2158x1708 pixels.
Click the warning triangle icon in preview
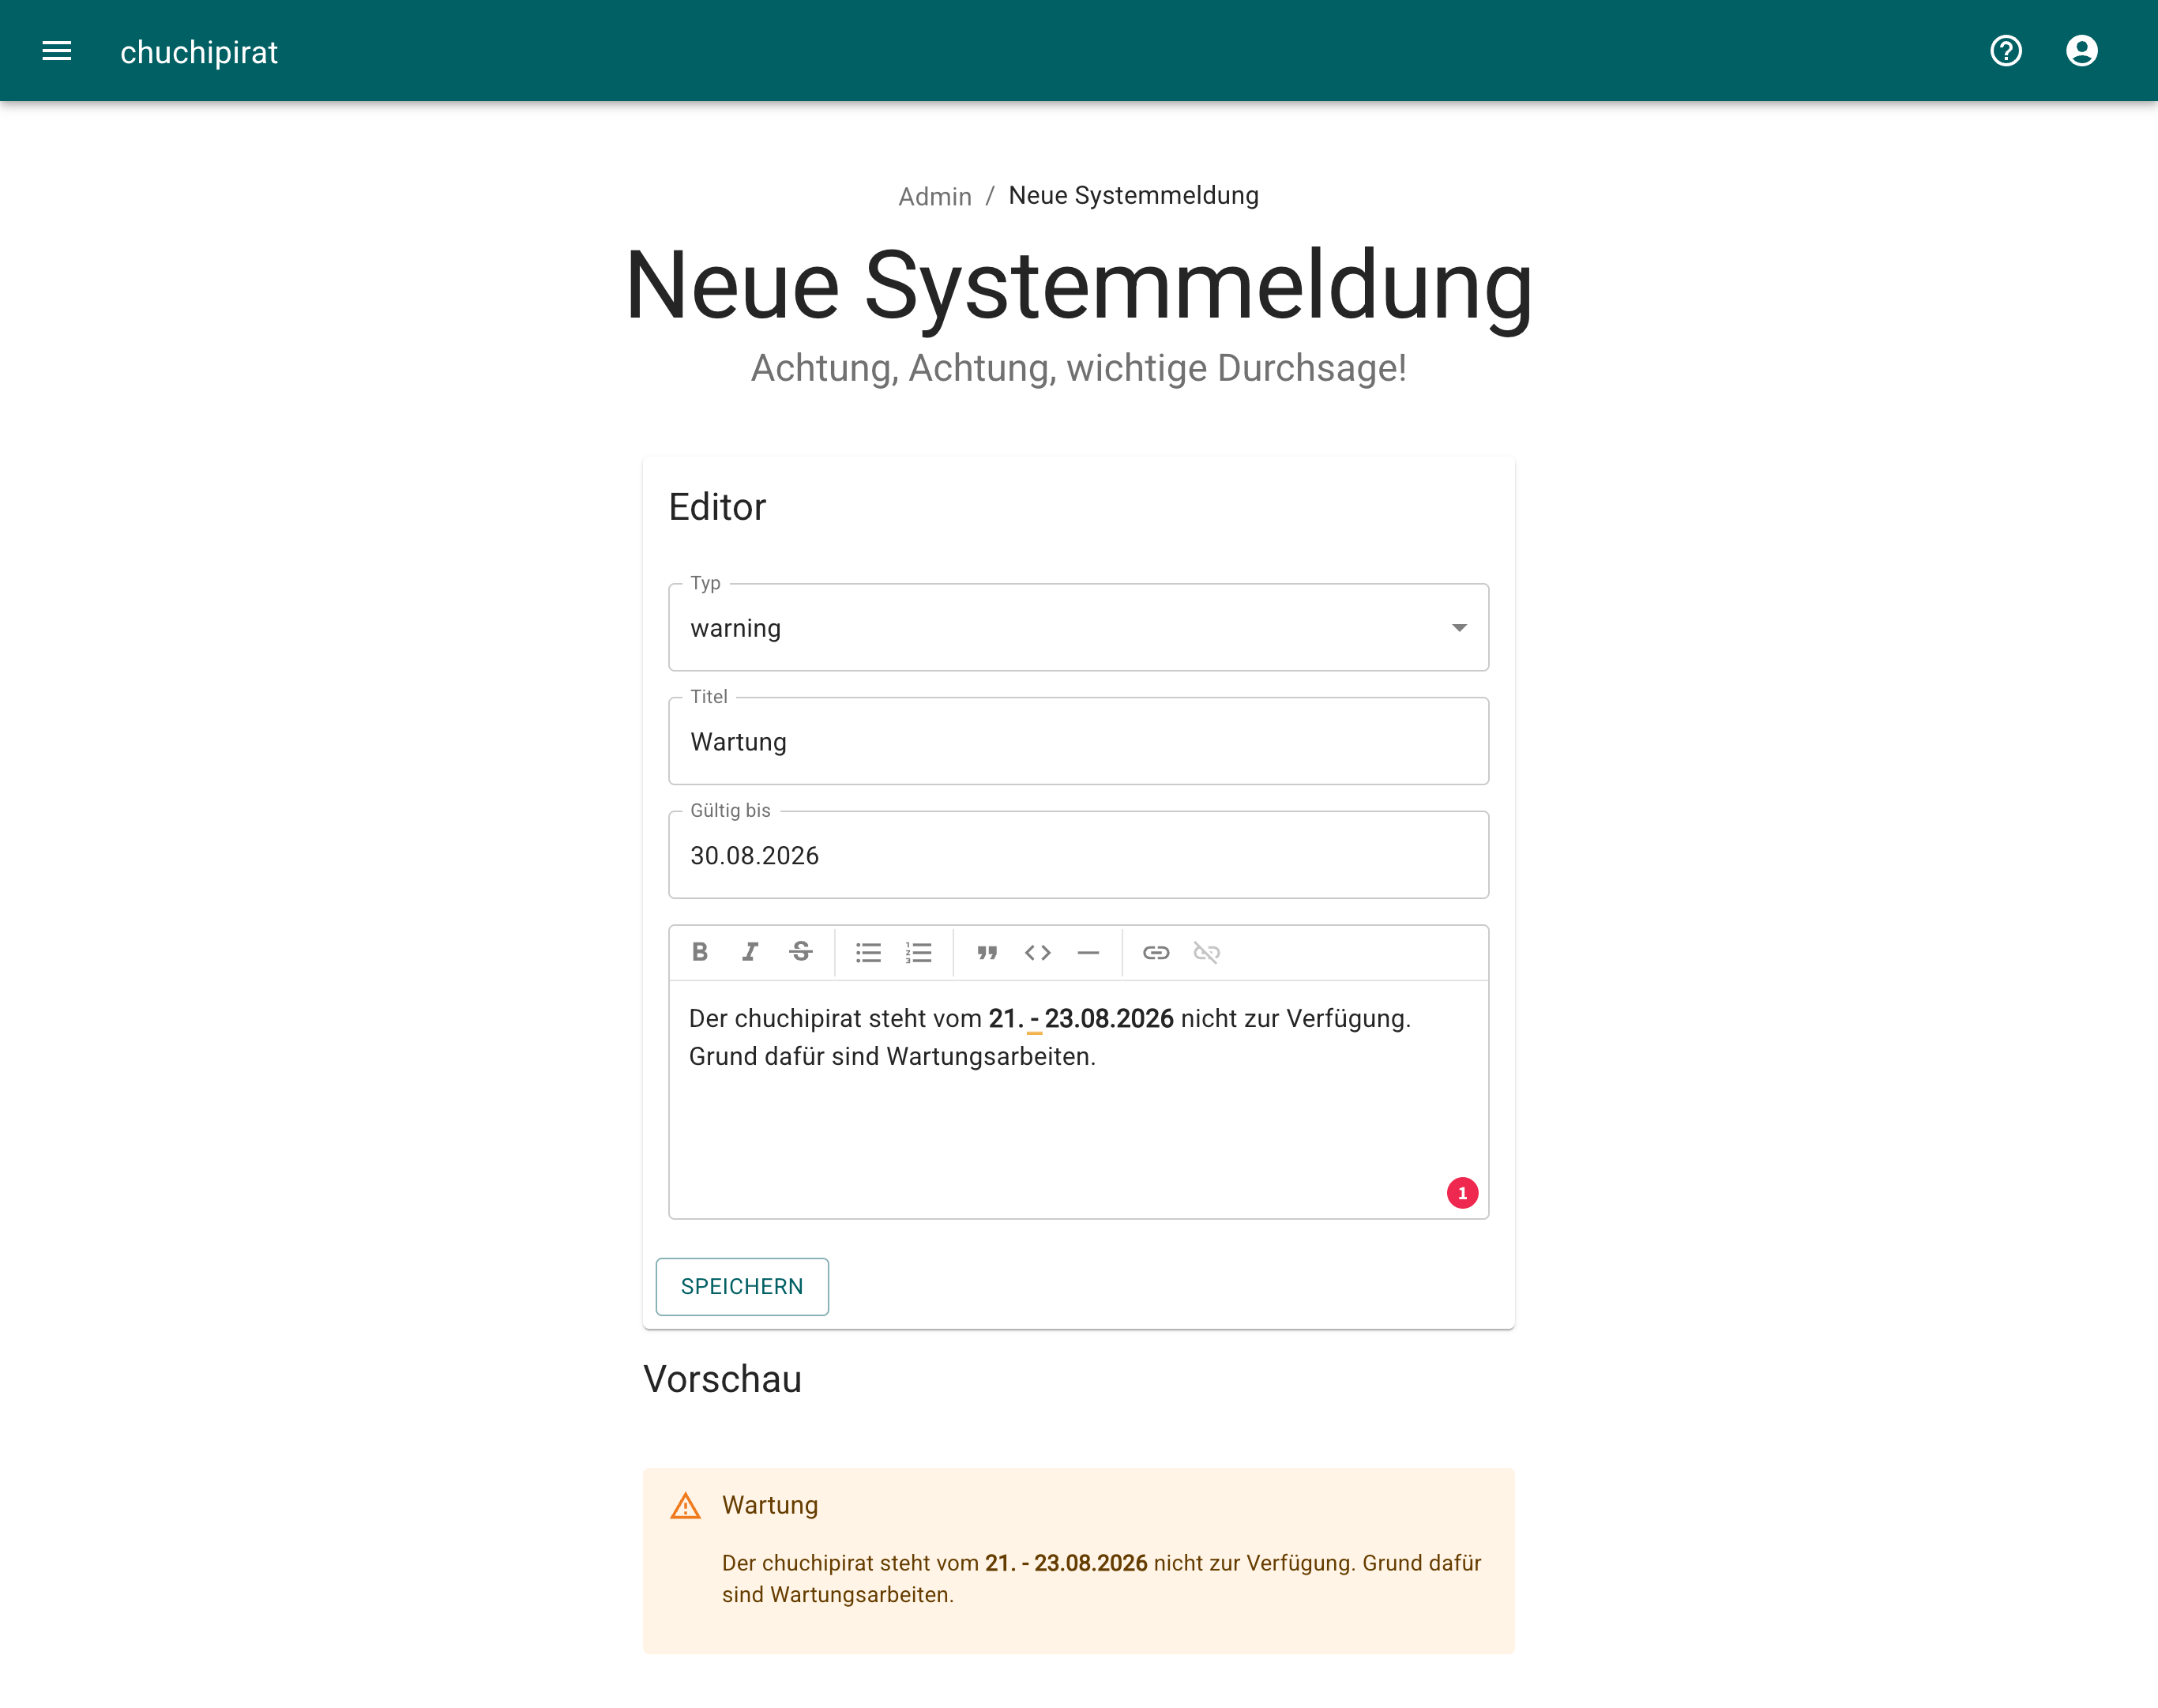pyautogui.click(x=685, y=1506)
